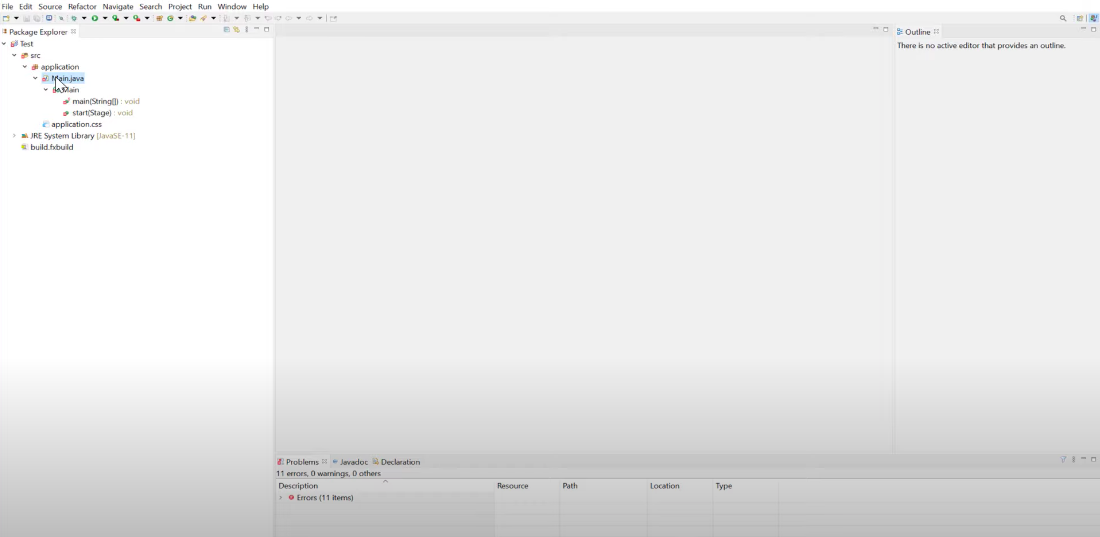Click the Open Type toolbar icon
The width and height of the screenshot is (1100, 537).
coord(192,18)
